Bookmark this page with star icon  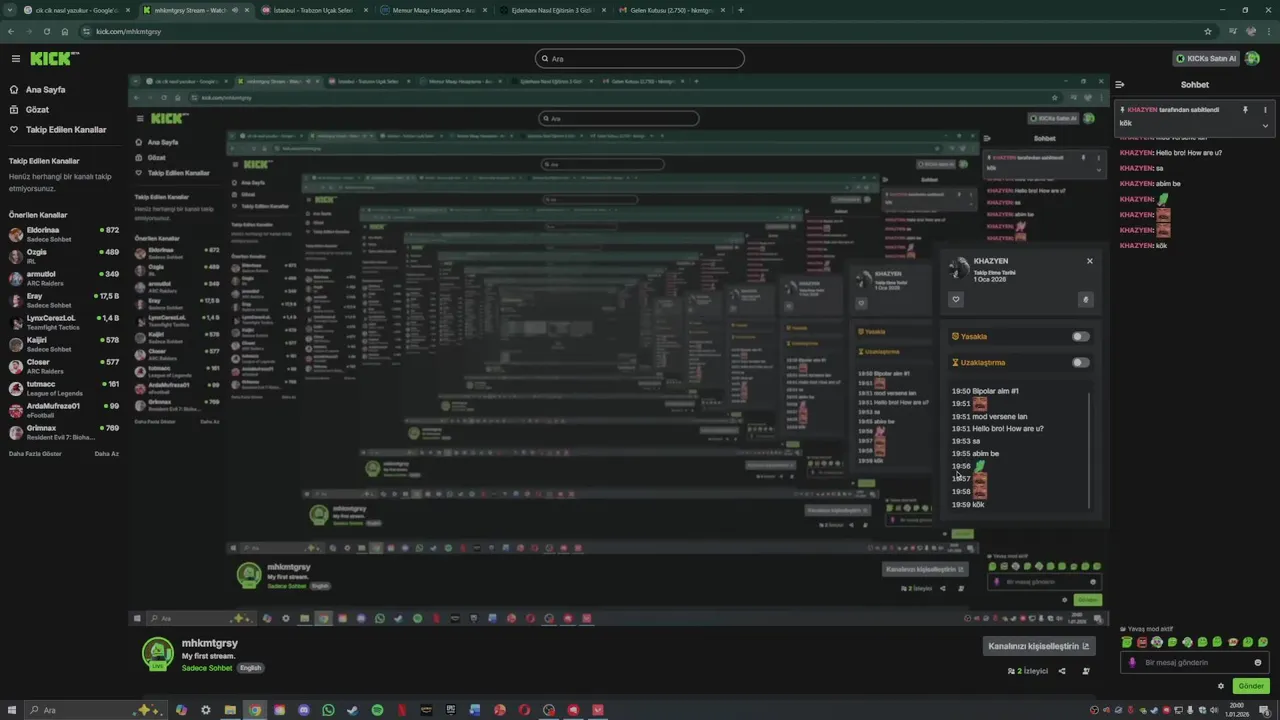click(1208, 31)
